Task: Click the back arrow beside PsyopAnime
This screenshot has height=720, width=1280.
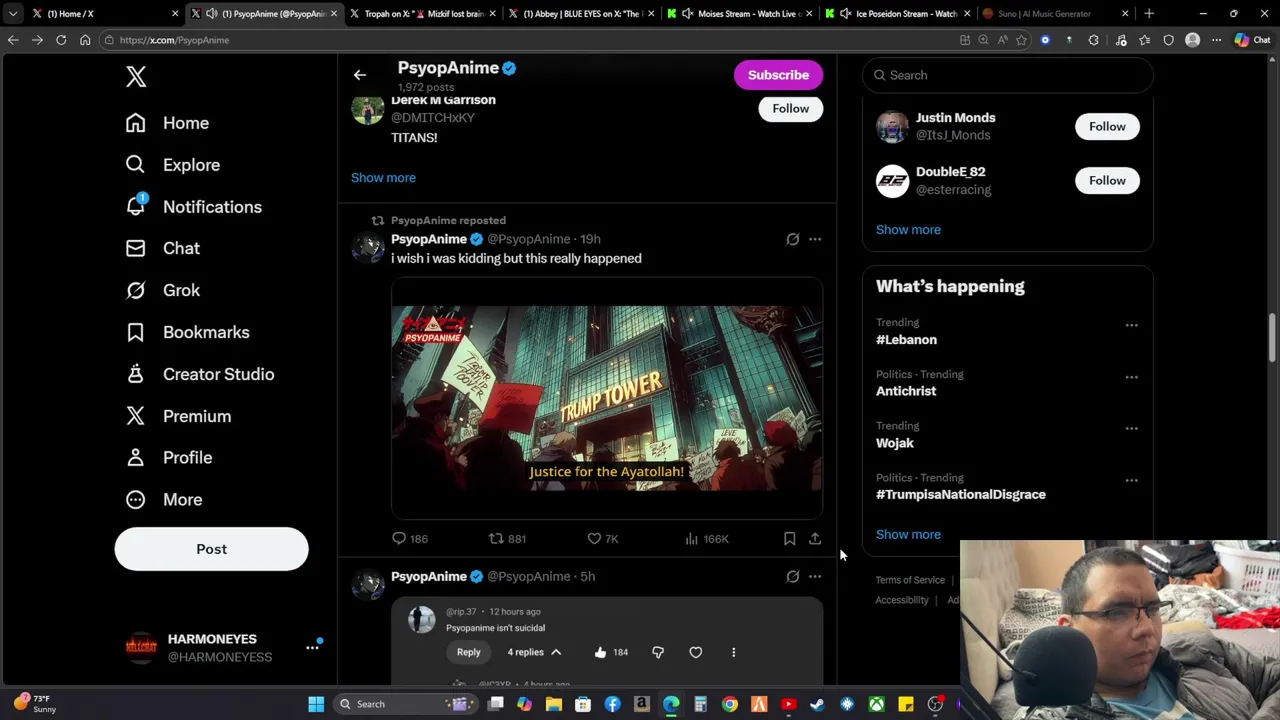Action: point(360,75)
